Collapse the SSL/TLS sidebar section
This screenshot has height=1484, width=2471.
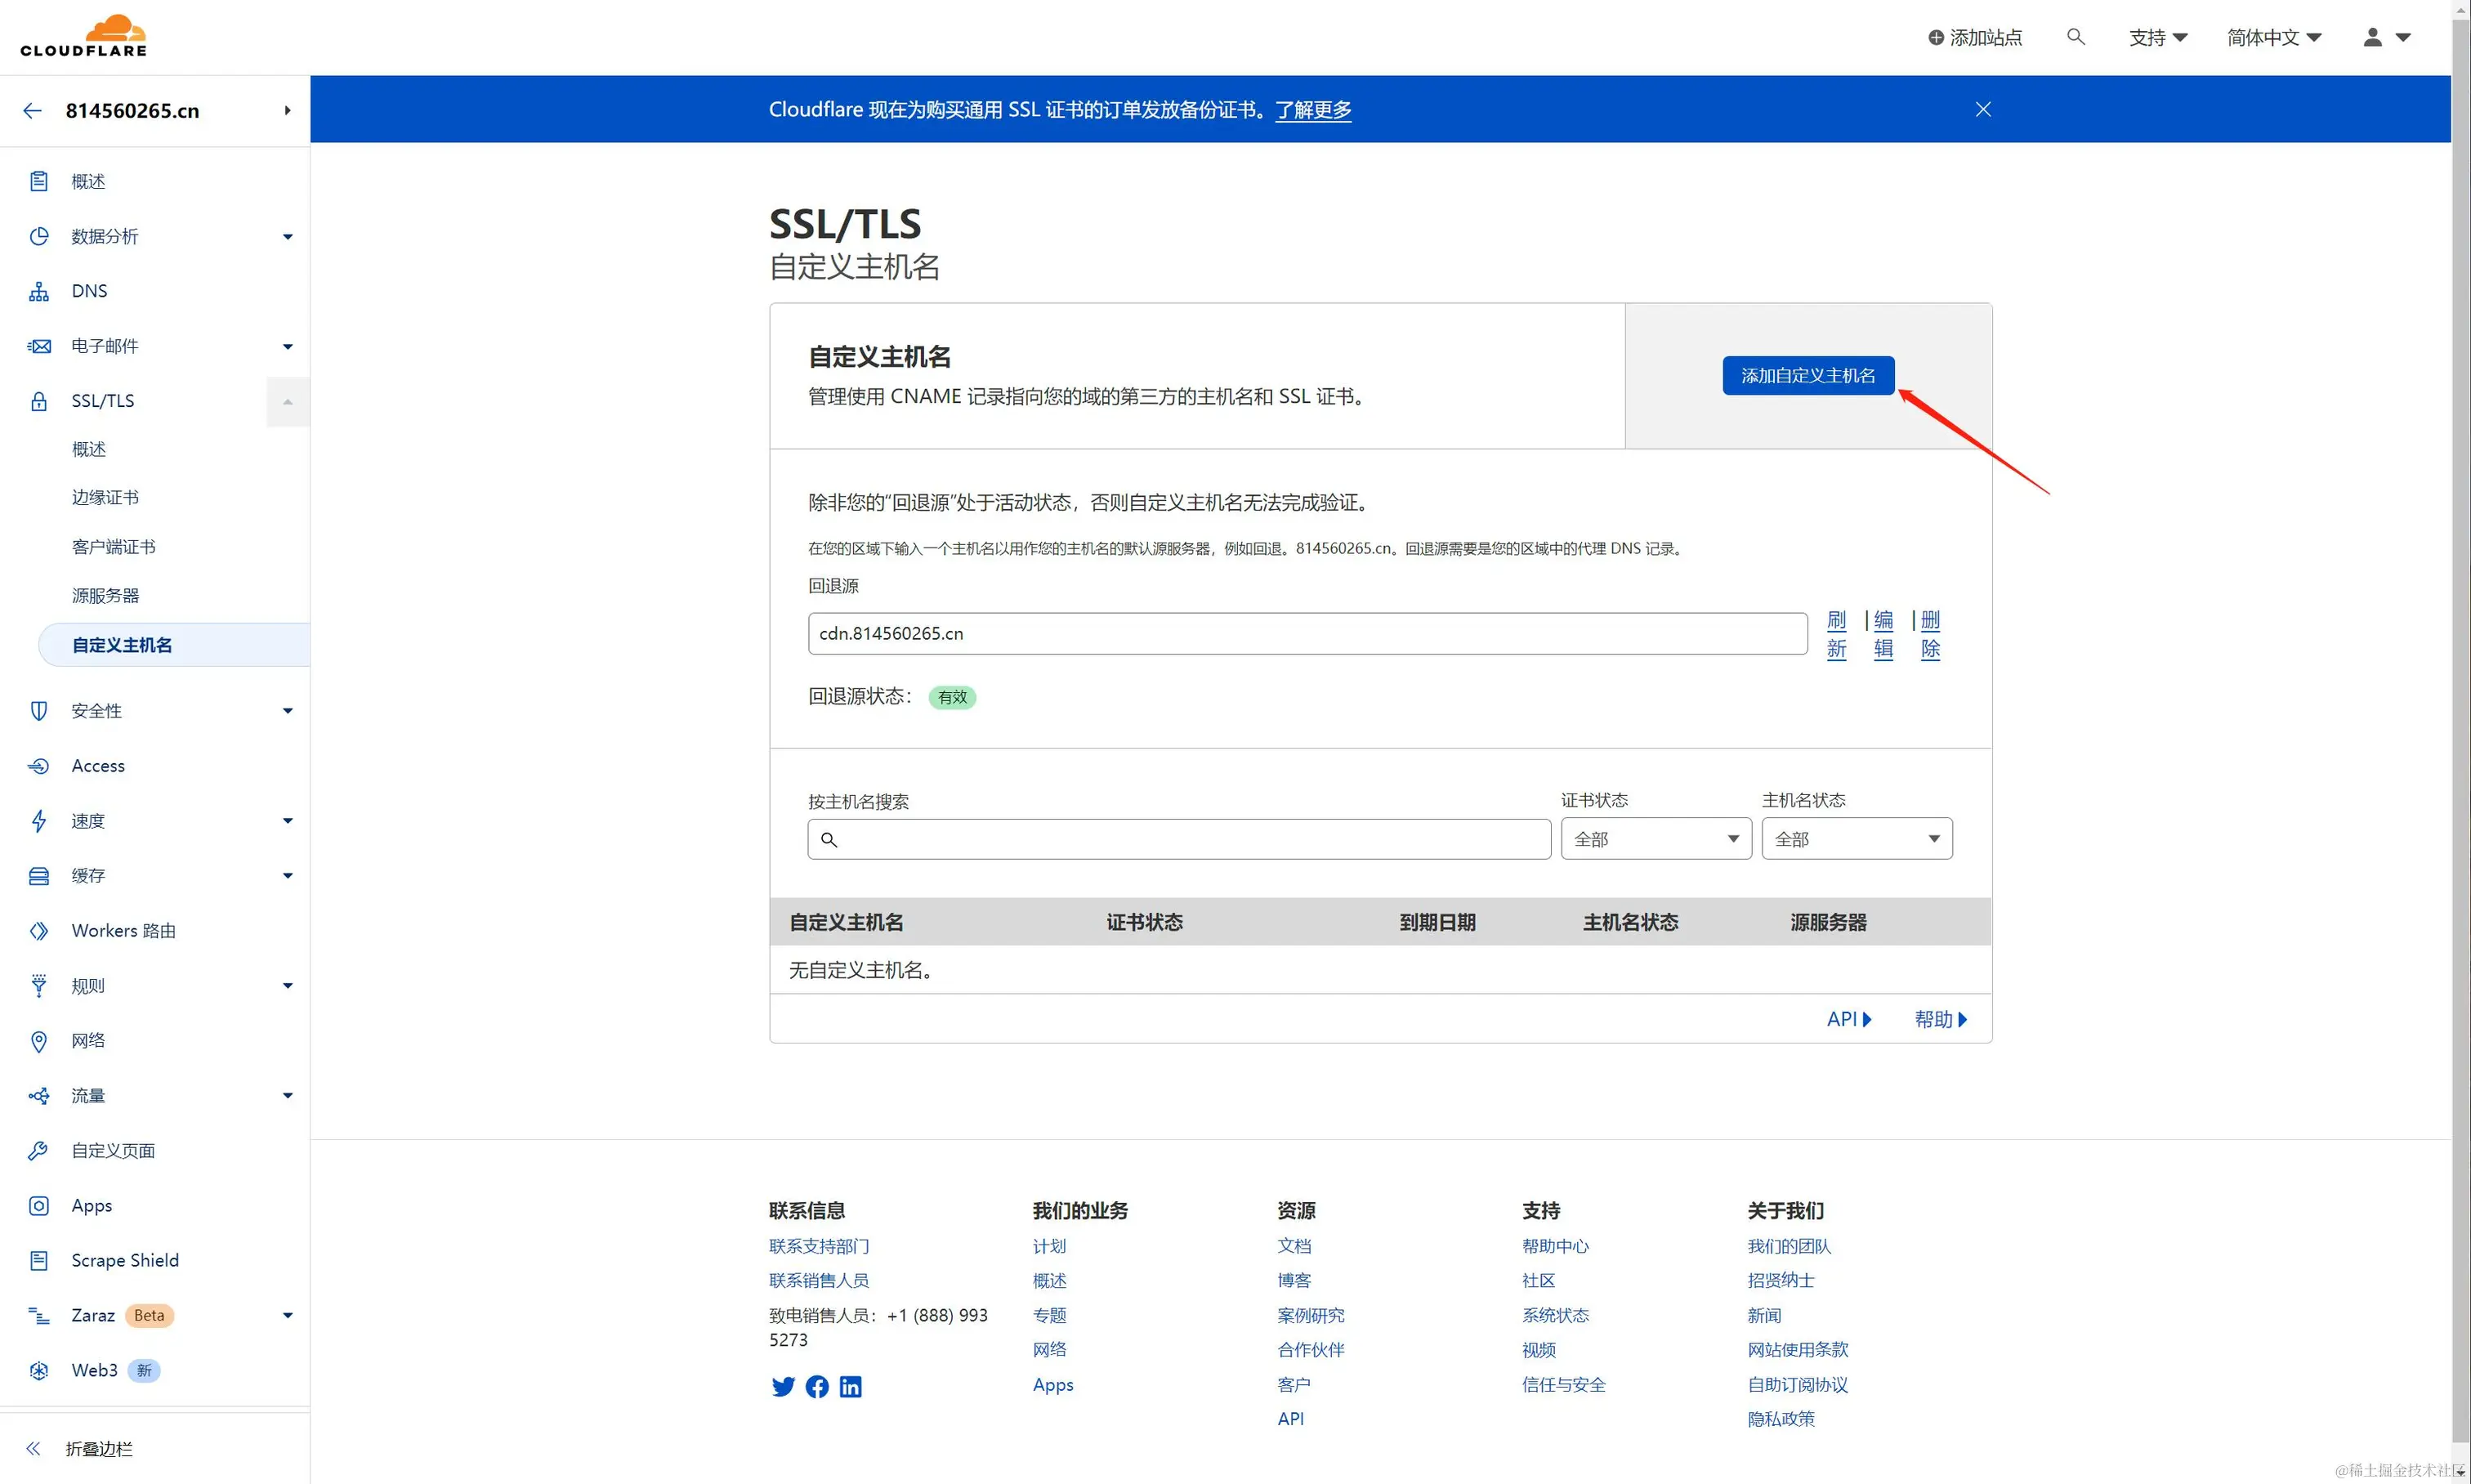[x=287, y=402]
